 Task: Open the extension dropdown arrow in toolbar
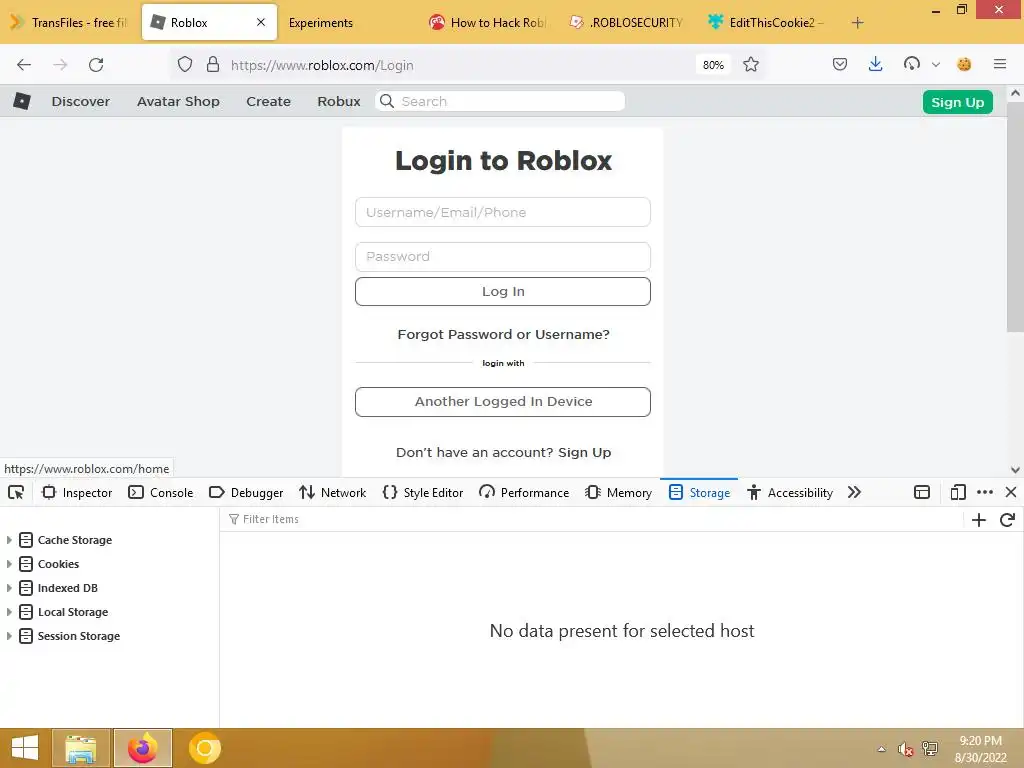[x=936, y=65]
